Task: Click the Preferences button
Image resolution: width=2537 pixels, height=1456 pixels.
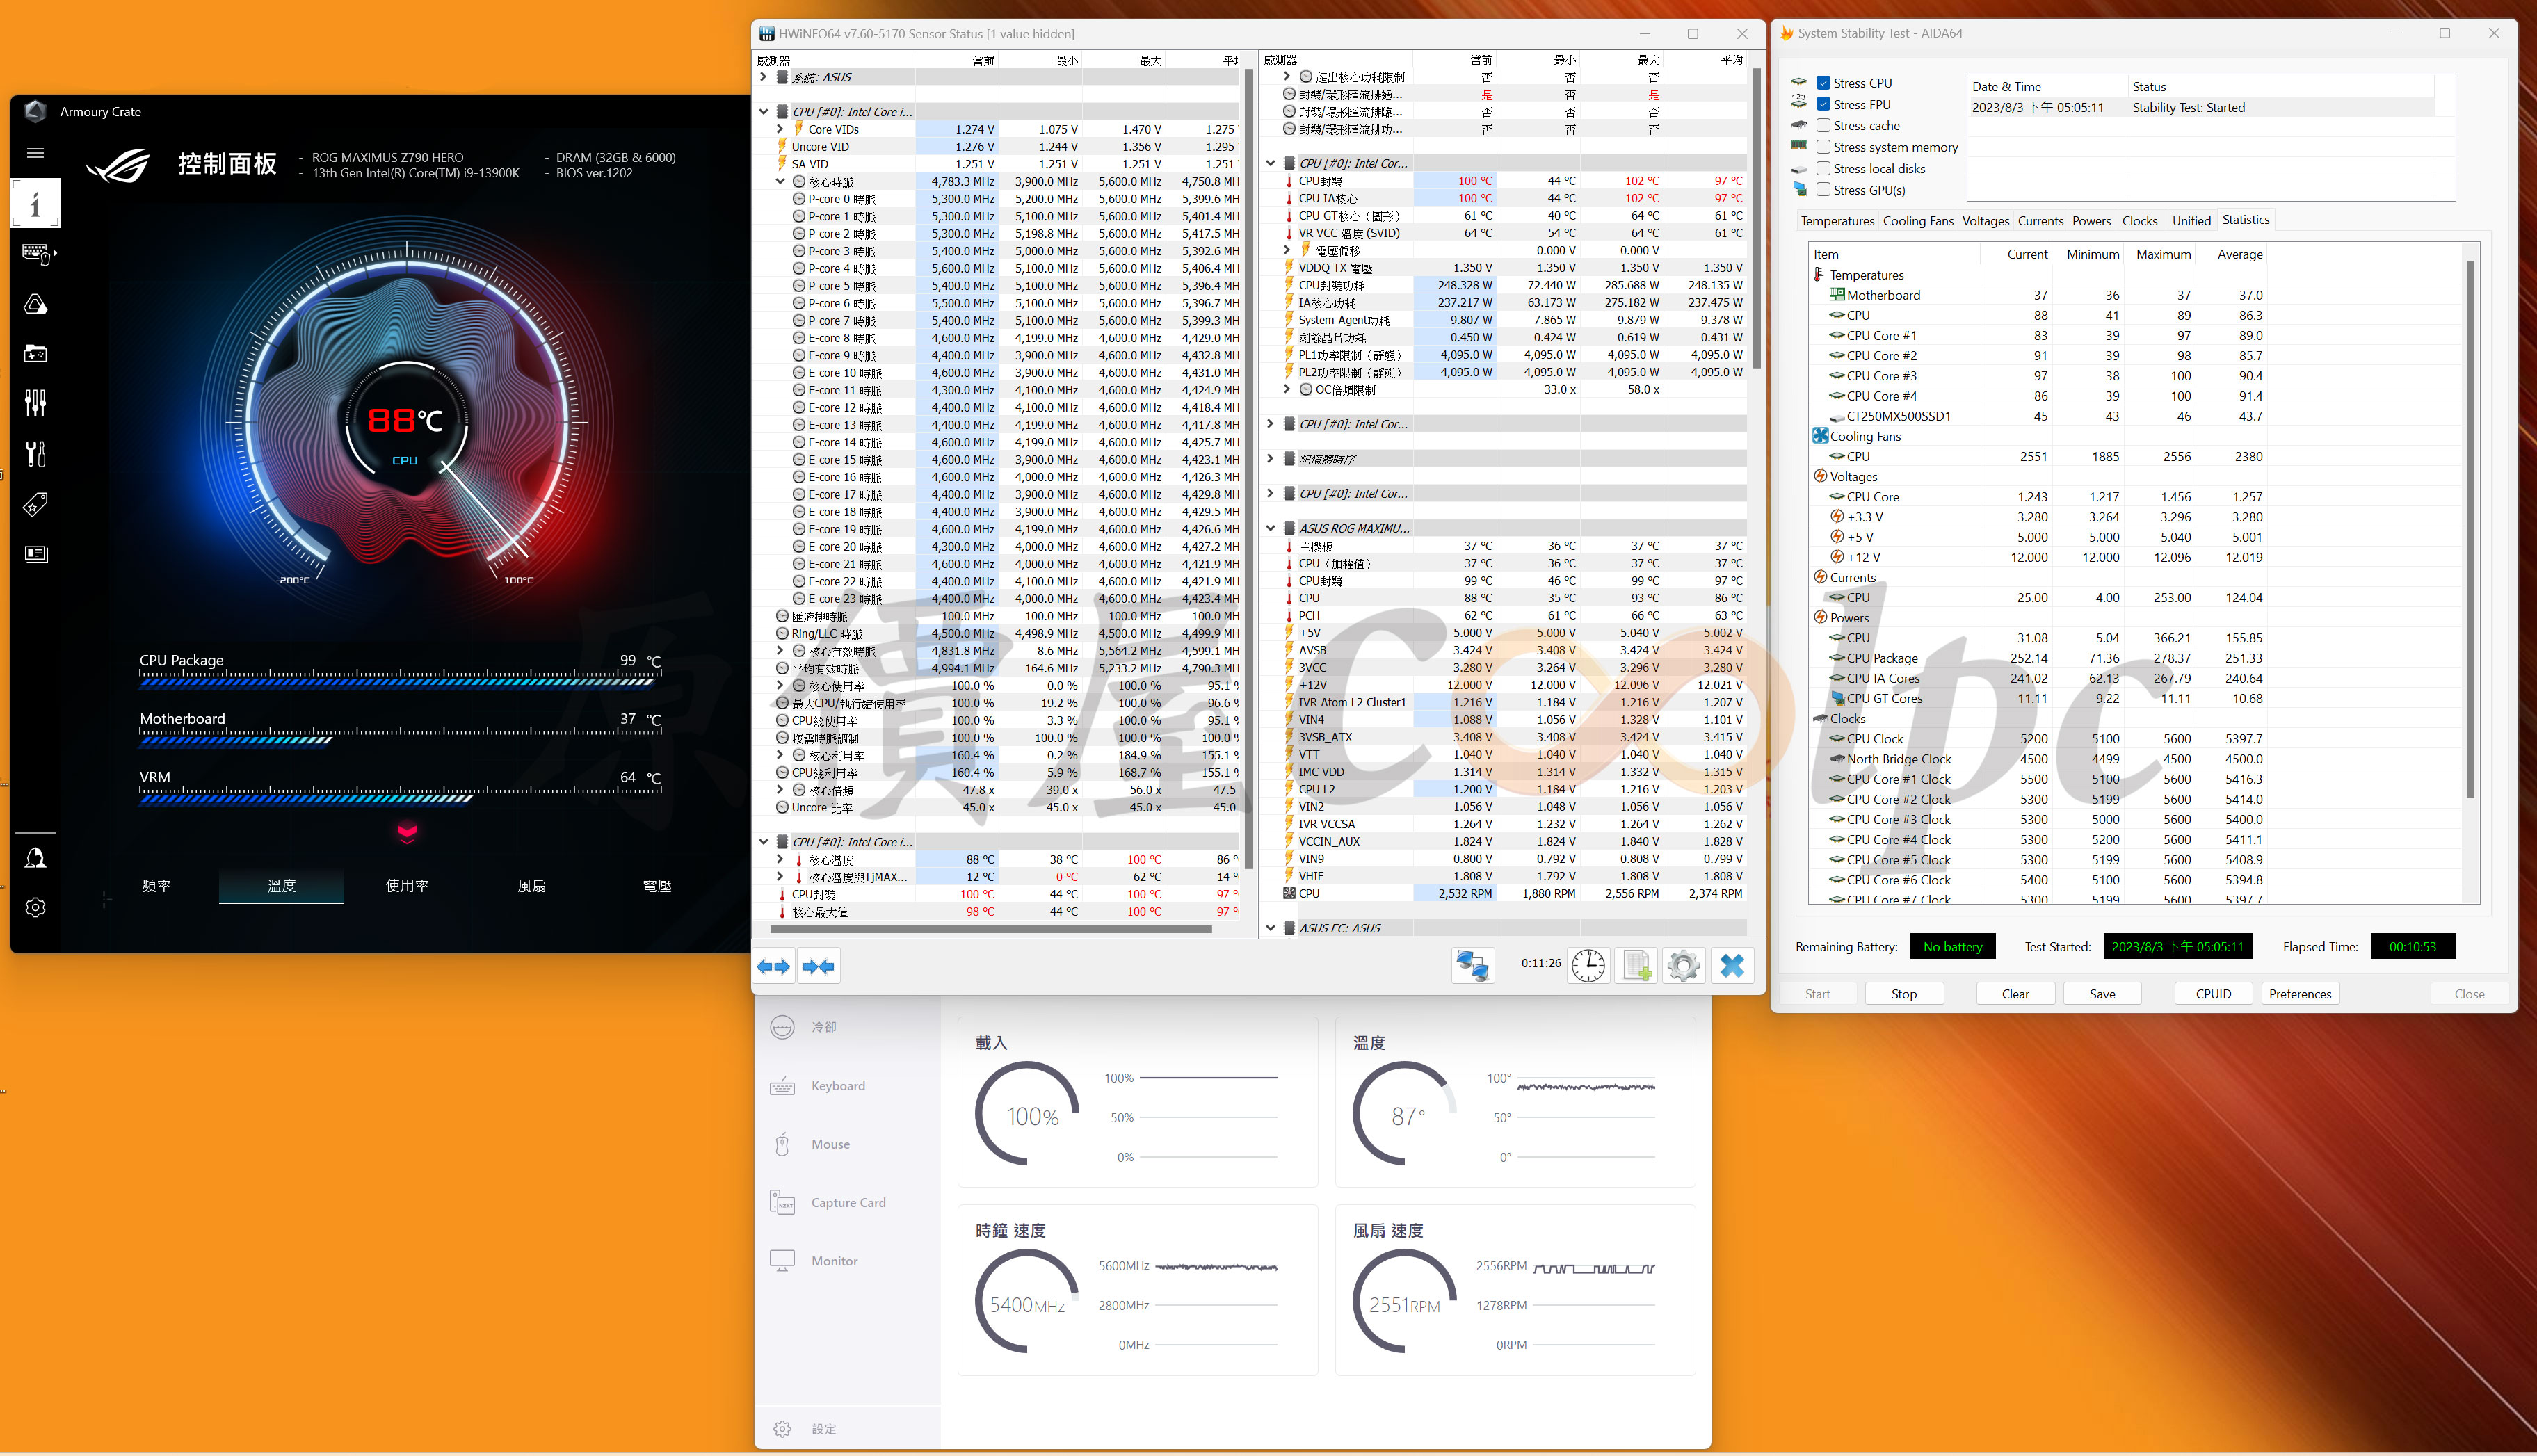Action: pos(2299,994)
